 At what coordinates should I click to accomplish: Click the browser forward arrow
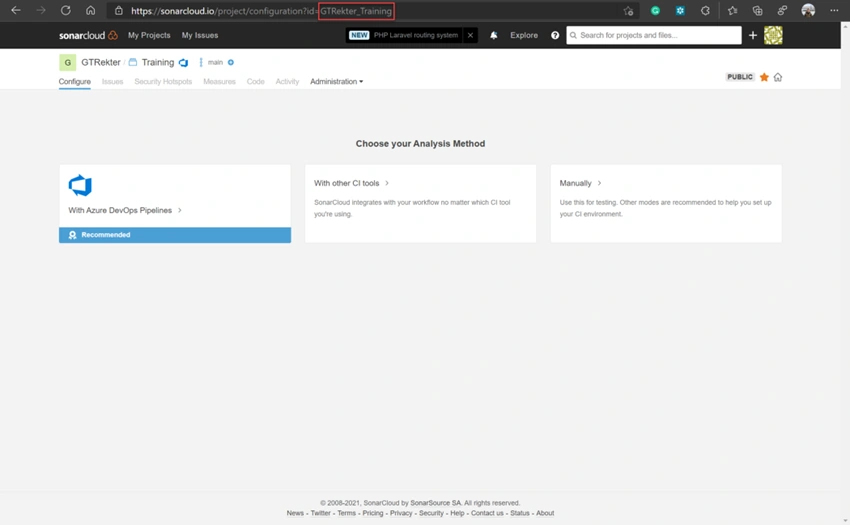(x=41, y=10)
